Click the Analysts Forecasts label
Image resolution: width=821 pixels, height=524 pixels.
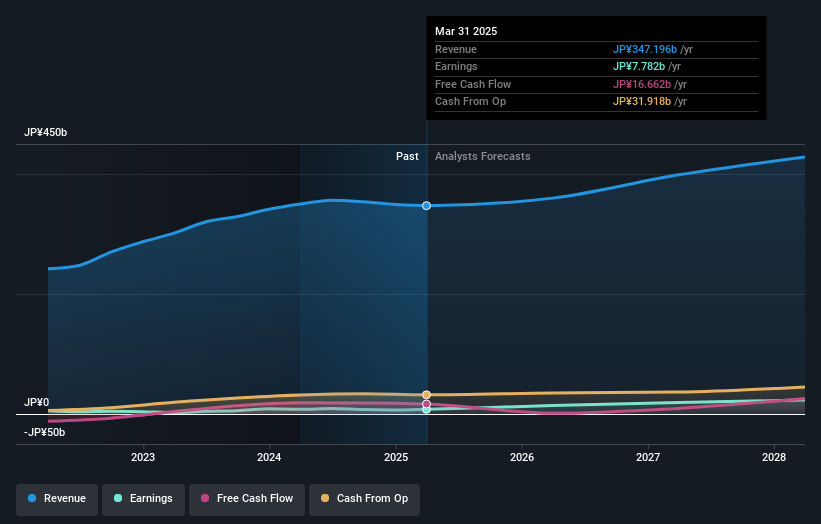pyautogui.click(x=483, y=157)
